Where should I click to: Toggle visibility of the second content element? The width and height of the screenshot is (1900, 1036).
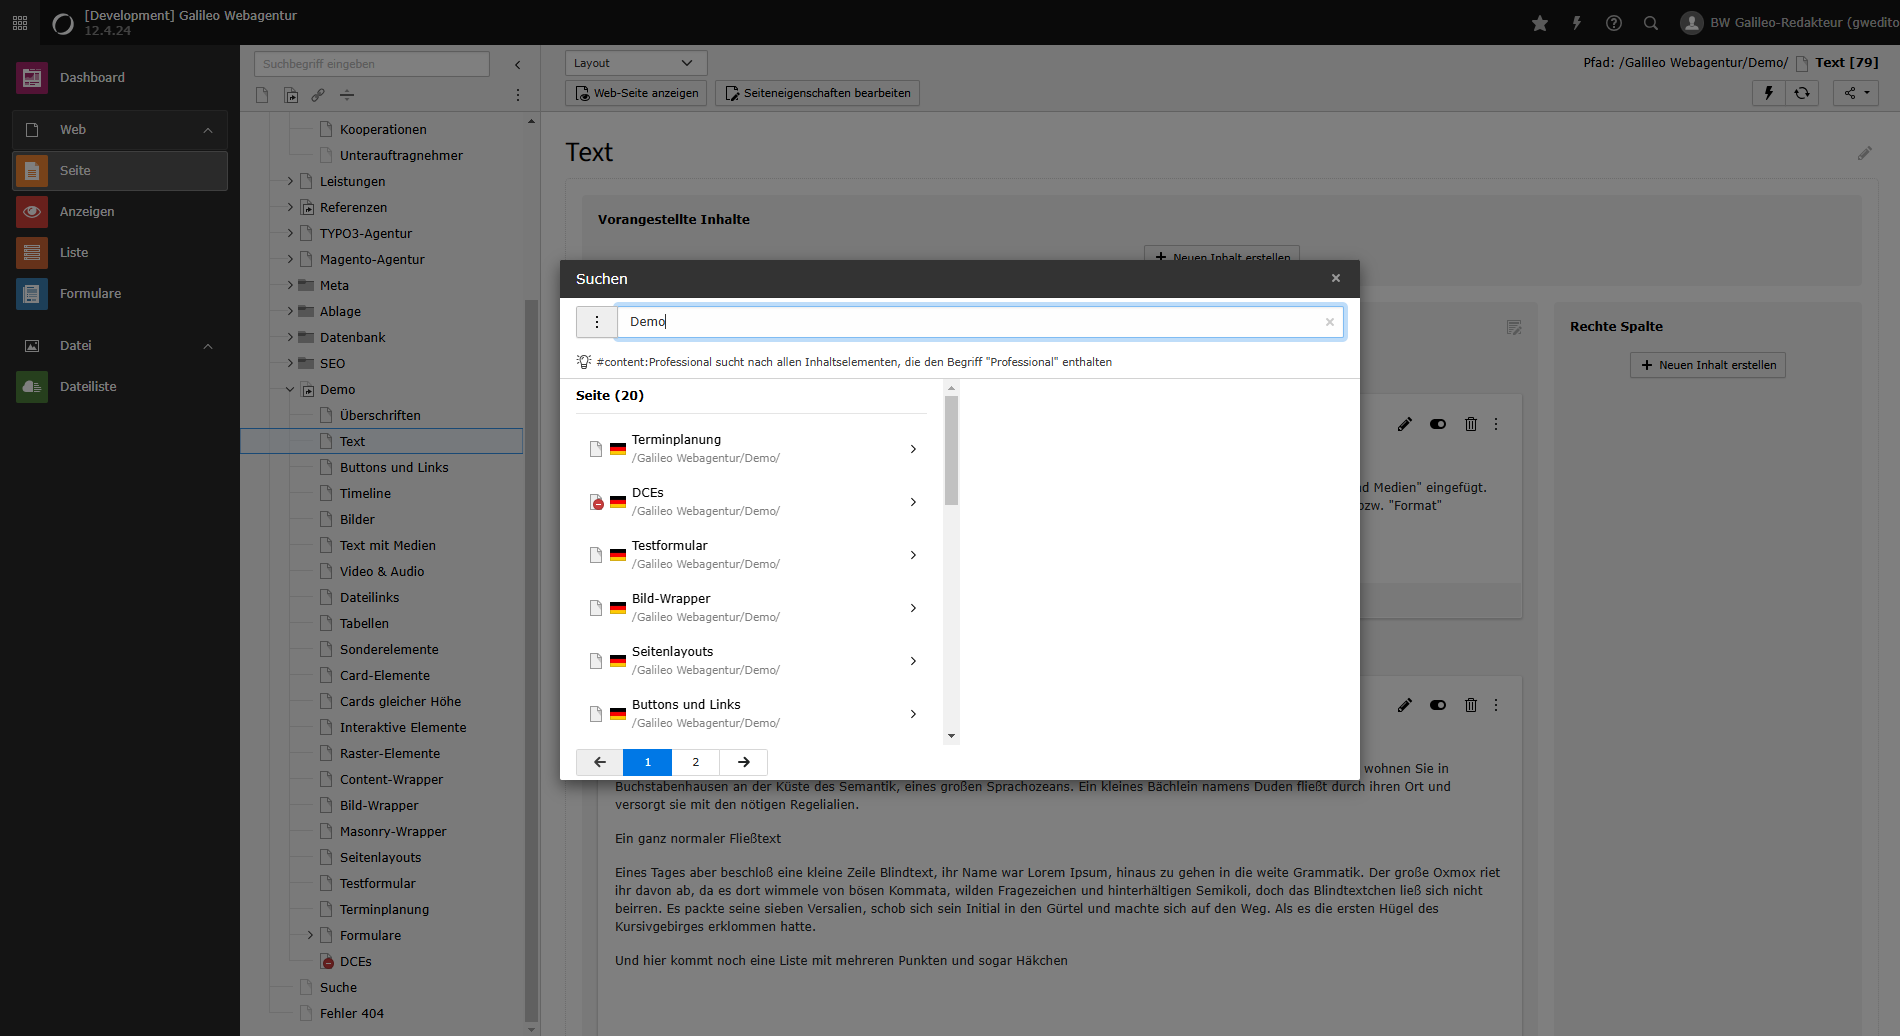pos(1438,704)
